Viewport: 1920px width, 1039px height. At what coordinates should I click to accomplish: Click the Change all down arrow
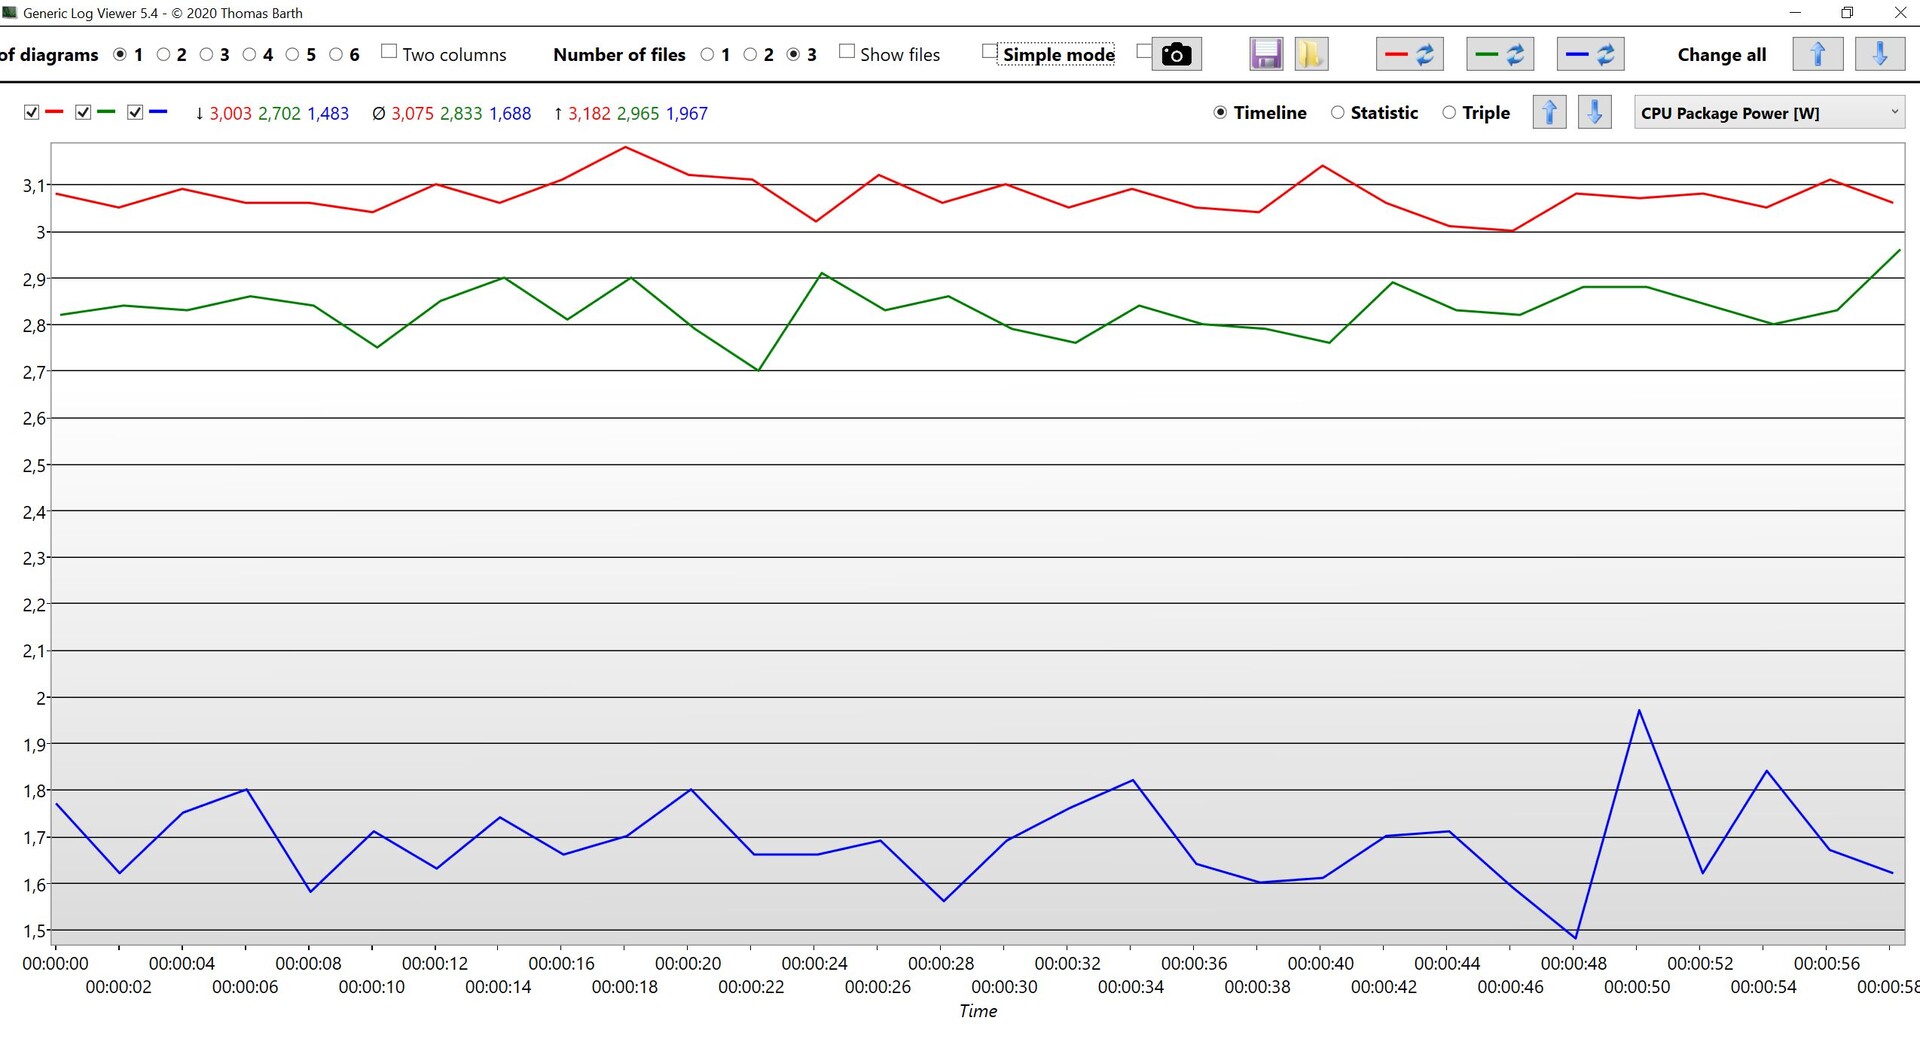coord(1879,54)
